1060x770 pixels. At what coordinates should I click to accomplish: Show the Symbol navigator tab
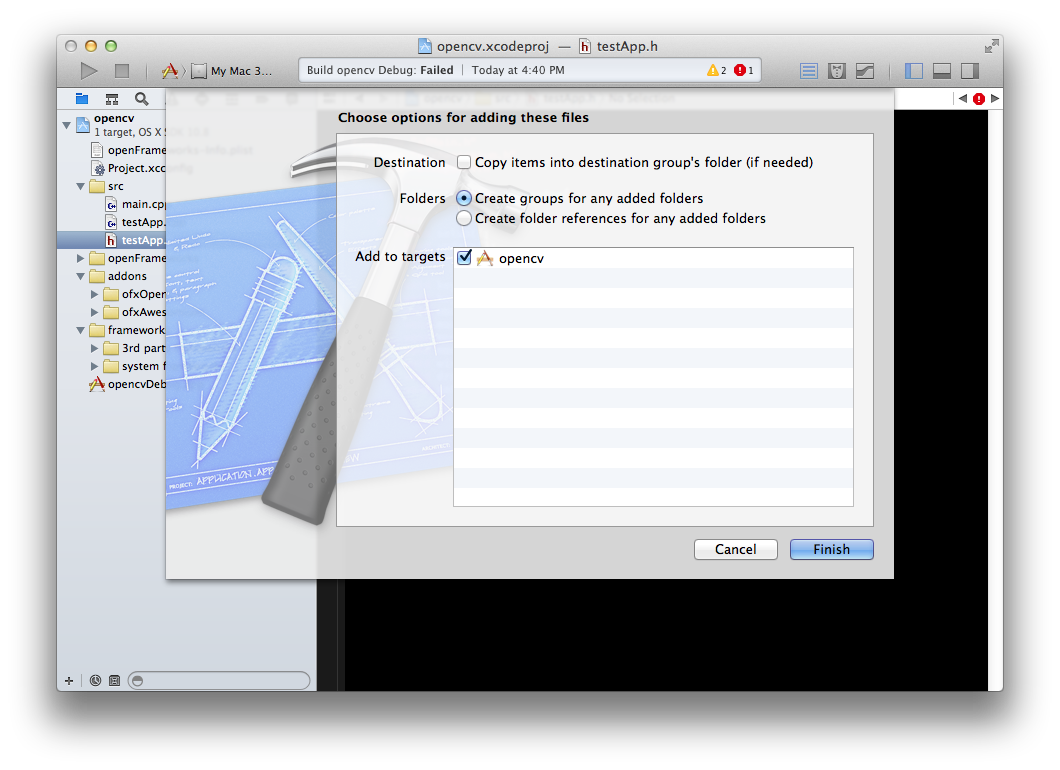click(112, 99)
